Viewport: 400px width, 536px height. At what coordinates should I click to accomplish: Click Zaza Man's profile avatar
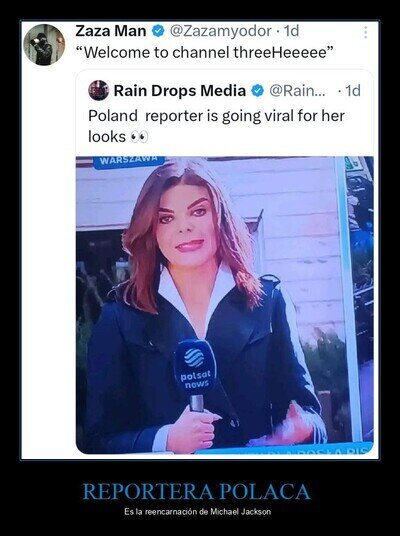[x=44, y=44]
